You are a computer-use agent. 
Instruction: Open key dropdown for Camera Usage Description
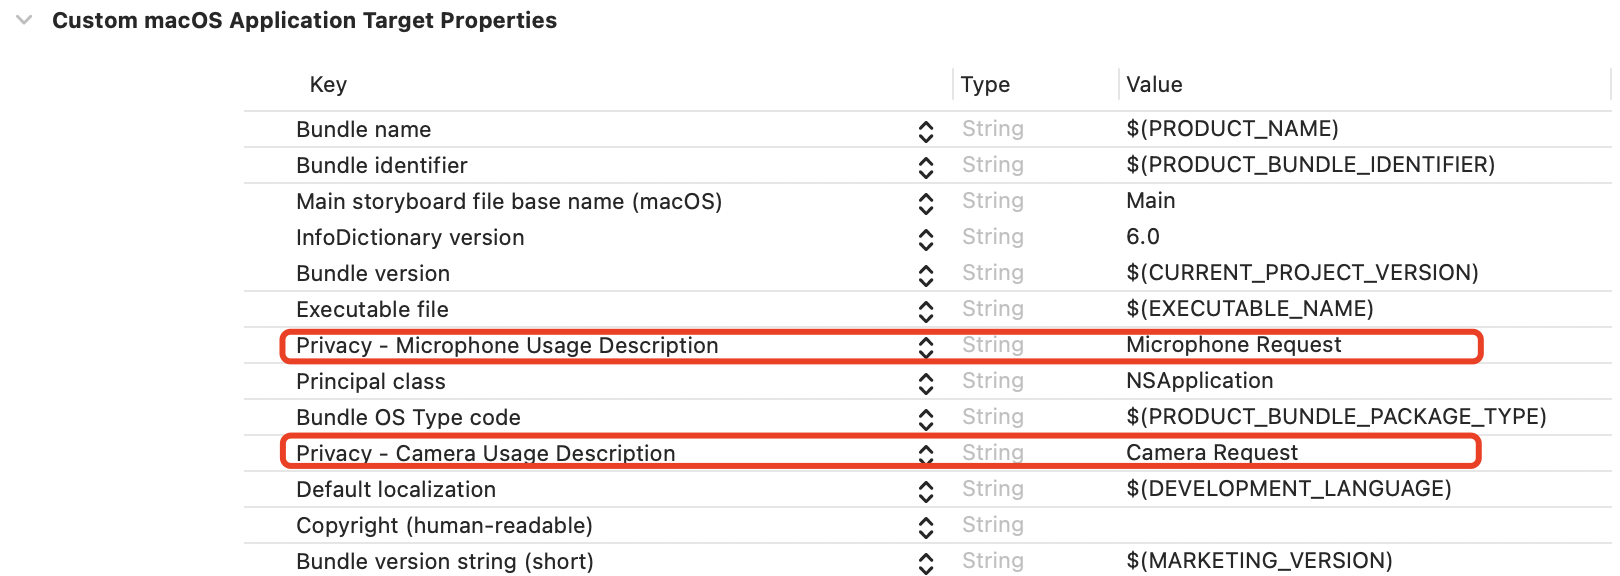click(926, 454)
